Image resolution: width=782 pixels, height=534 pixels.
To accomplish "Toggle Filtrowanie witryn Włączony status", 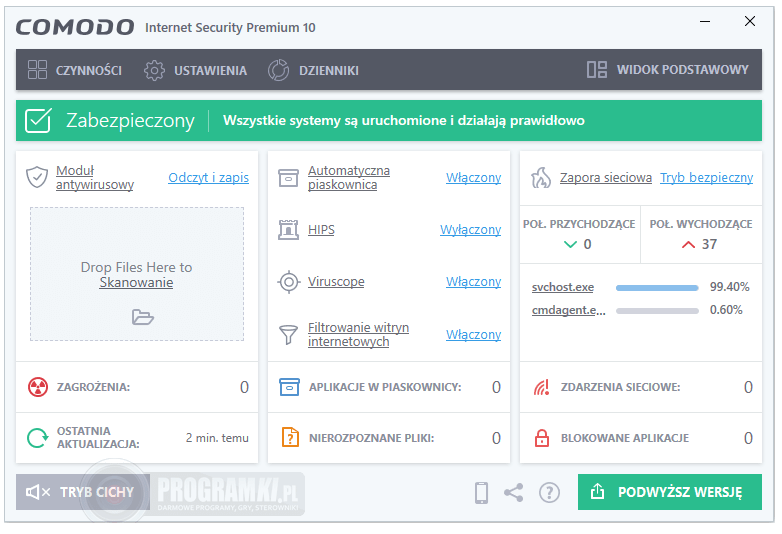I will point(473,335).
